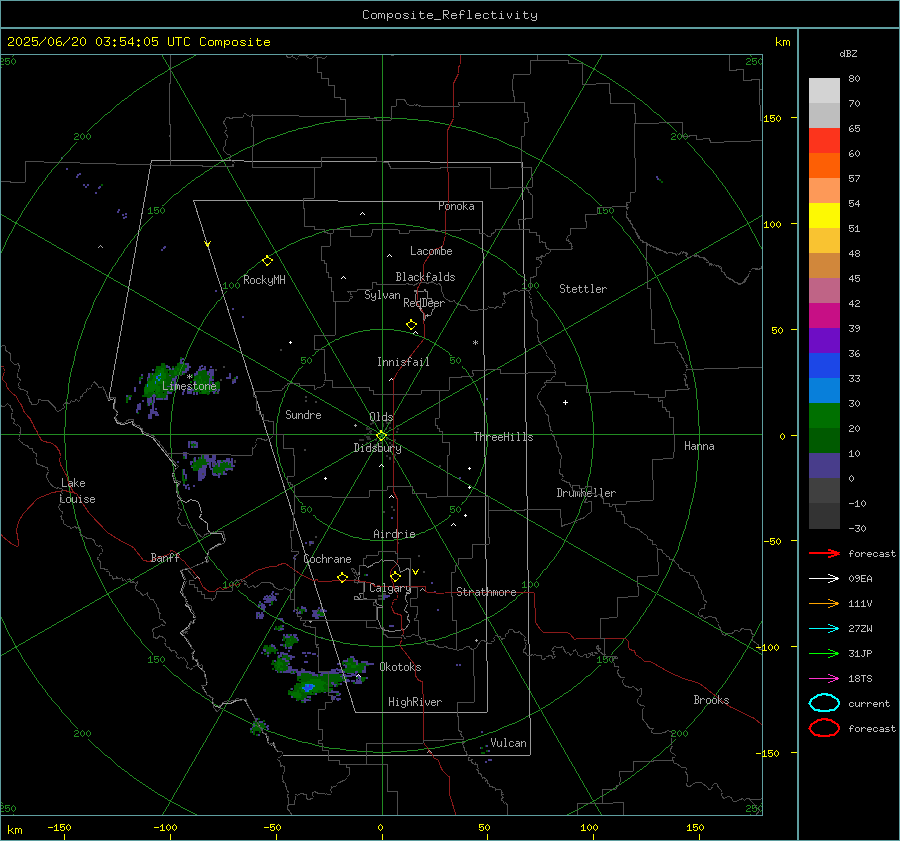Click the magenta 18TS arrow legend icon

[x=824, y=679]
